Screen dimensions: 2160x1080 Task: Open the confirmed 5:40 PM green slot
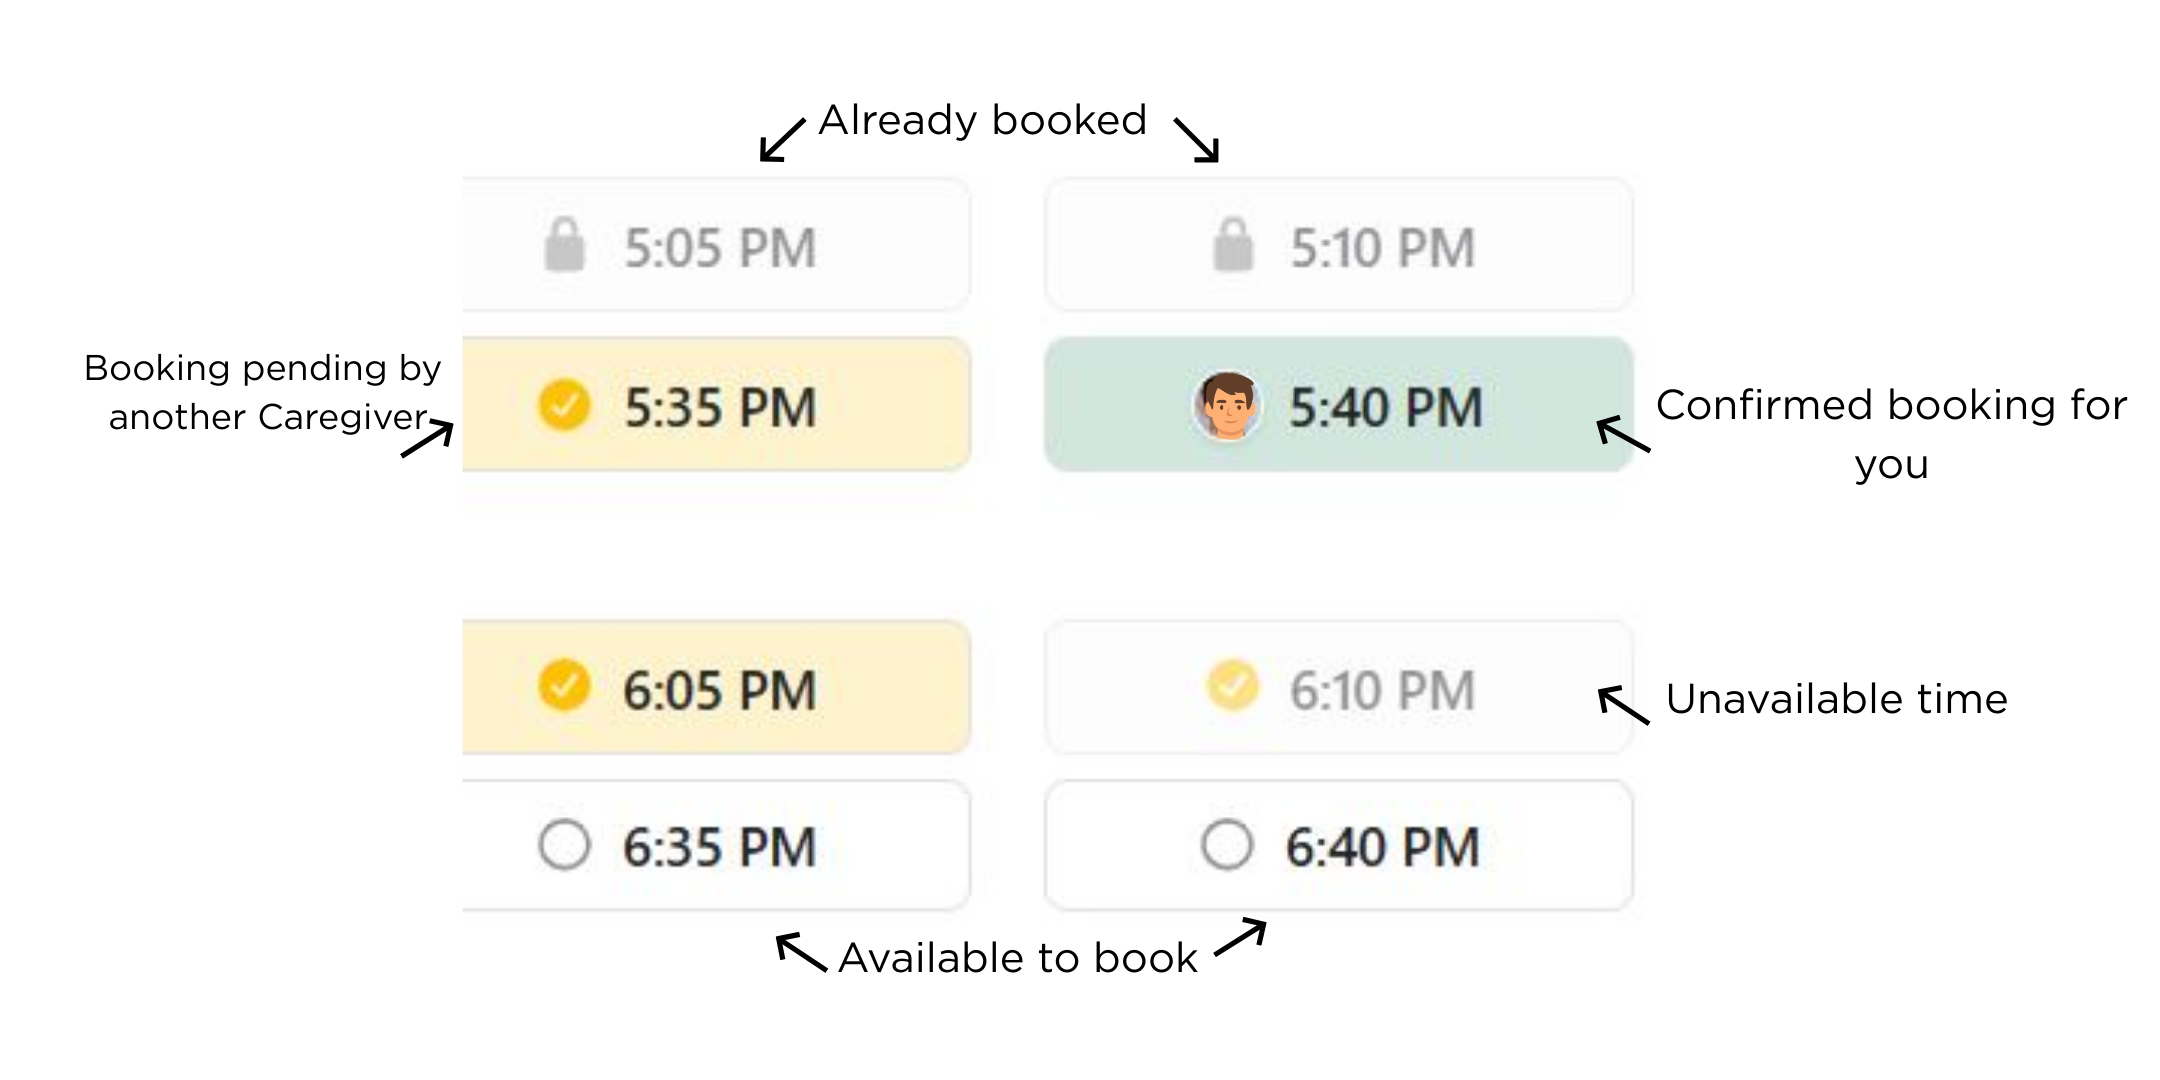coord(1339,405)
